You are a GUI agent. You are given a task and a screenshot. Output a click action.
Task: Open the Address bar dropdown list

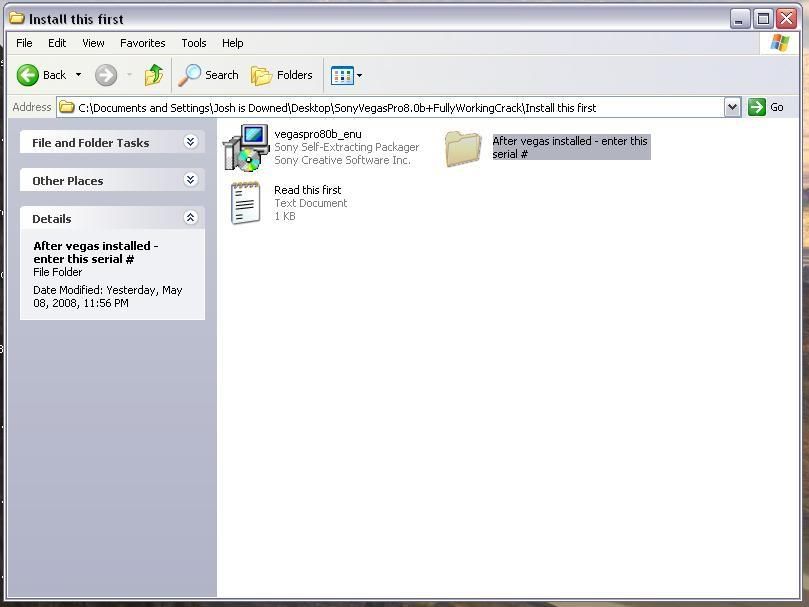pos(732,107)
